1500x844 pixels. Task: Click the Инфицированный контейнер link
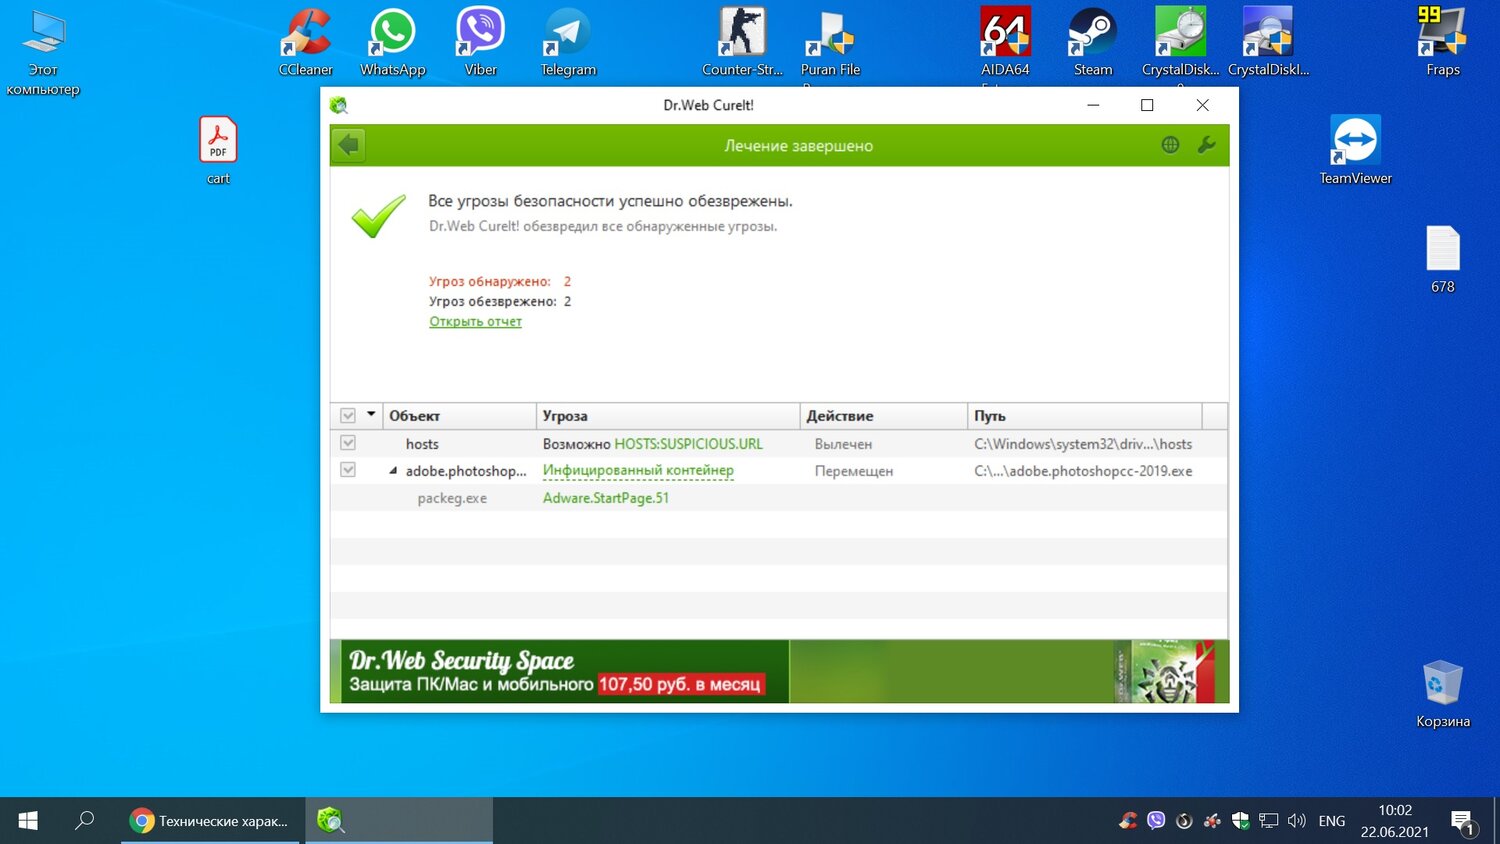pos(638,470)
